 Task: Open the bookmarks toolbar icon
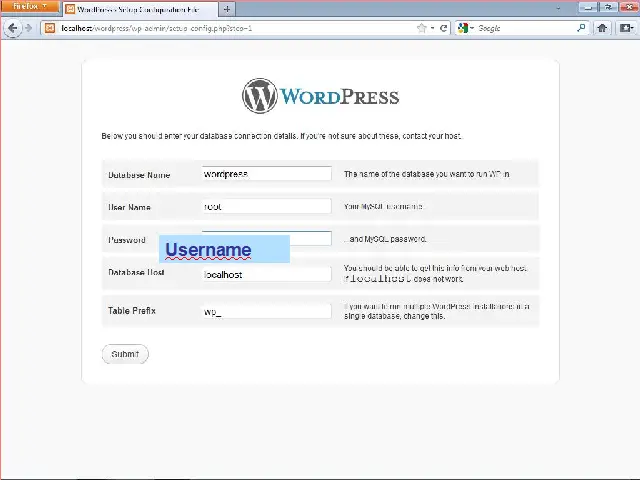coord(626,28)
